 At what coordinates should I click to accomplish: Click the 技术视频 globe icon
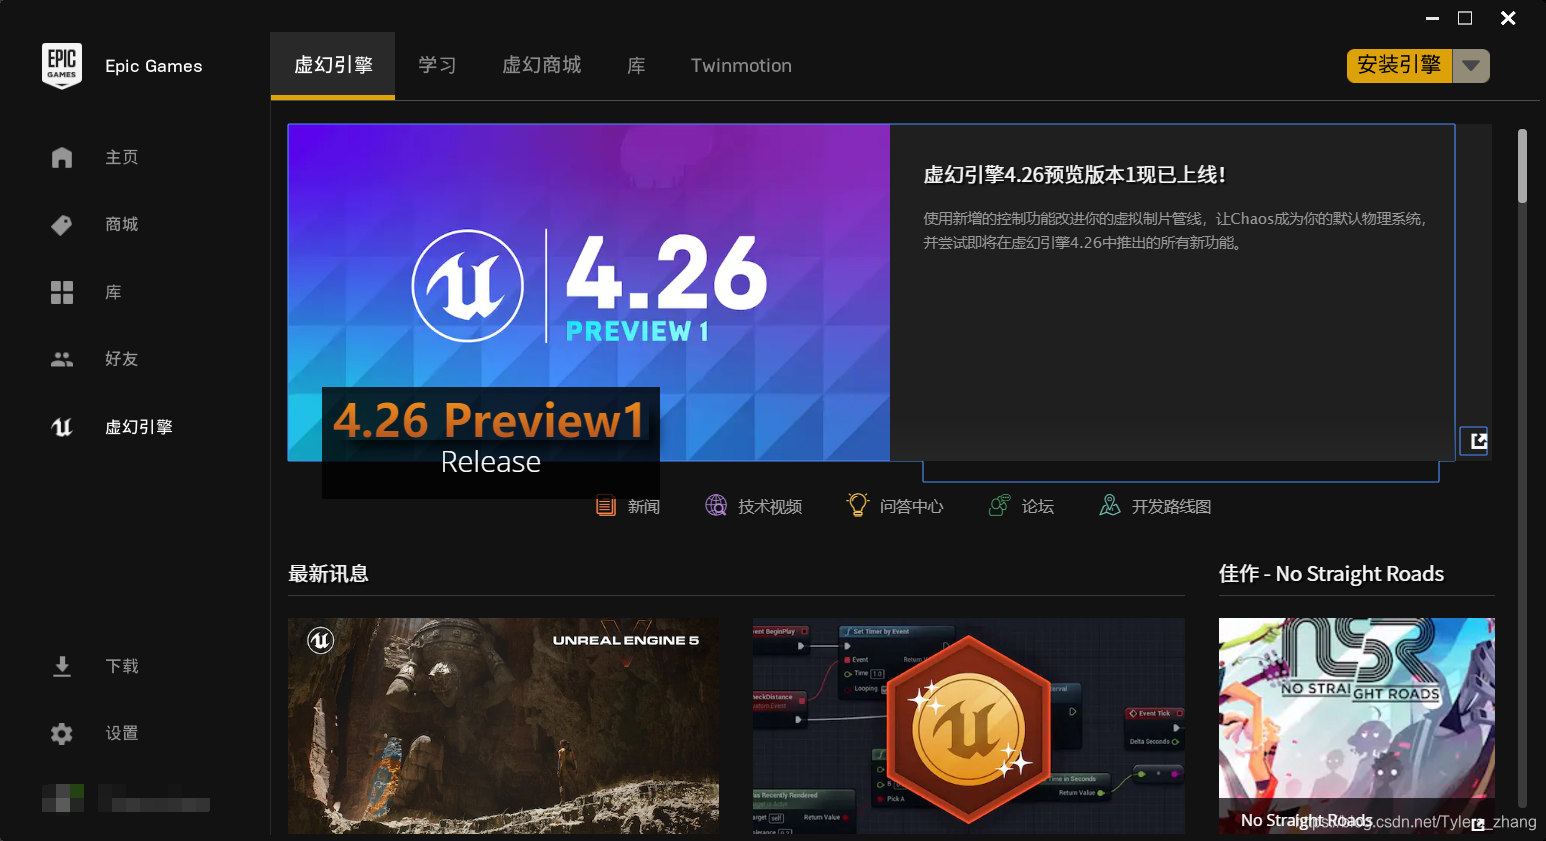(x=716, y=506)
